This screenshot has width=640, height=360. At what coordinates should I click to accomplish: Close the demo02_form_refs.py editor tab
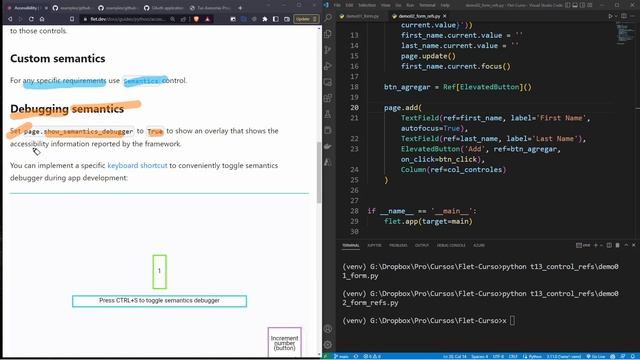coord(444,16)
